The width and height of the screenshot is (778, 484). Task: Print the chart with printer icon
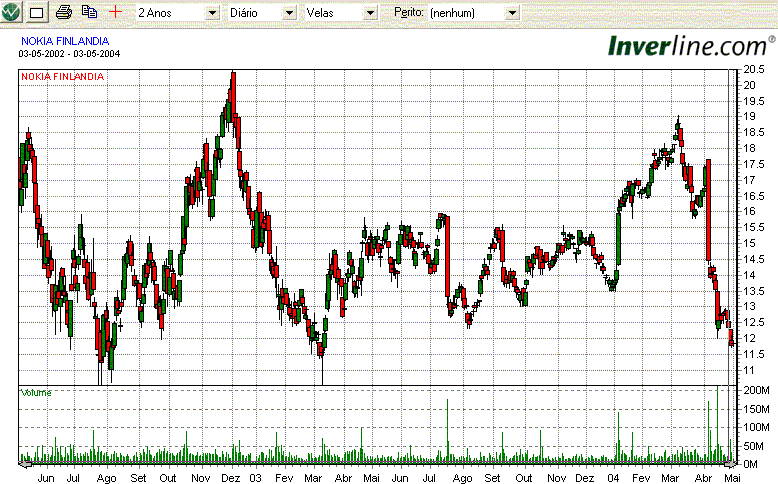pos(64,12)
